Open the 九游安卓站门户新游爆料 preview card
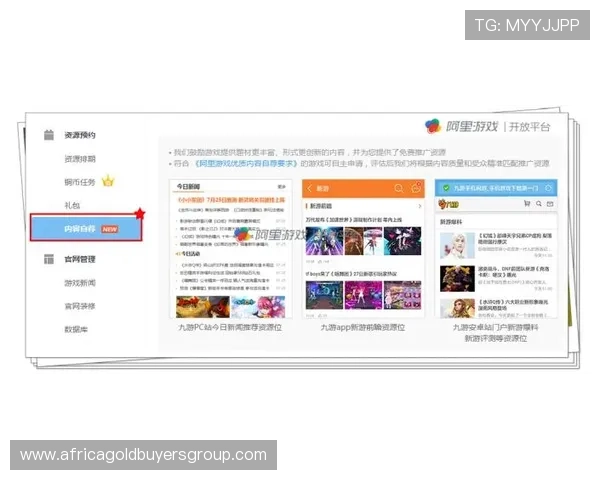Screen dimensions: 600x480 pyautogui.click(x=496, y=248)
